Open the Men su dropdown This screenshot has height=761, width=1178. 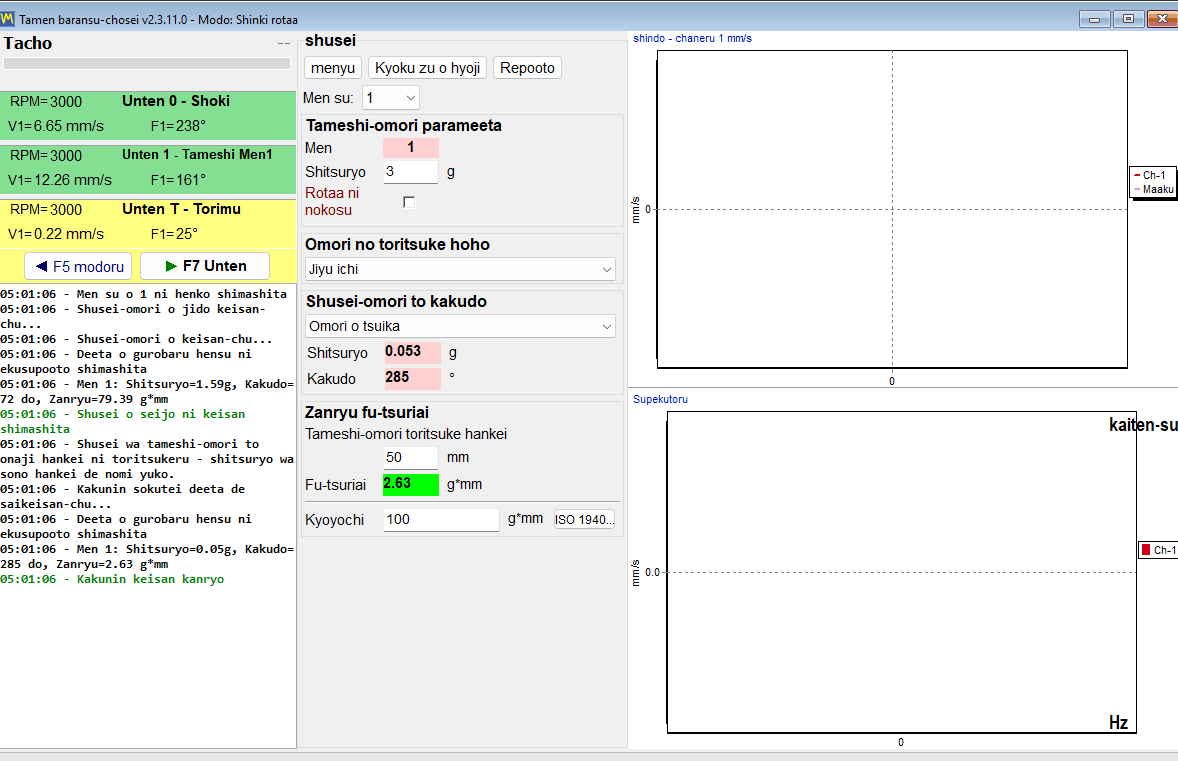(x=391, y=98)
